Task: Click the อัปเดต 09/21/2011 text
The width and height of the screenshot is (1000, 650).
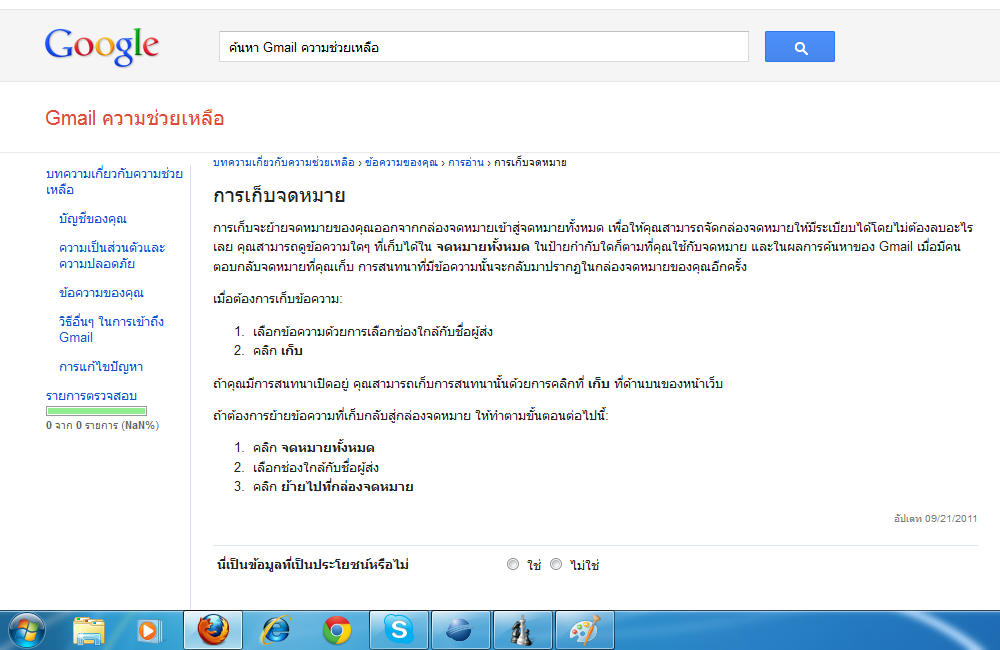Action: tap(936, 519)
